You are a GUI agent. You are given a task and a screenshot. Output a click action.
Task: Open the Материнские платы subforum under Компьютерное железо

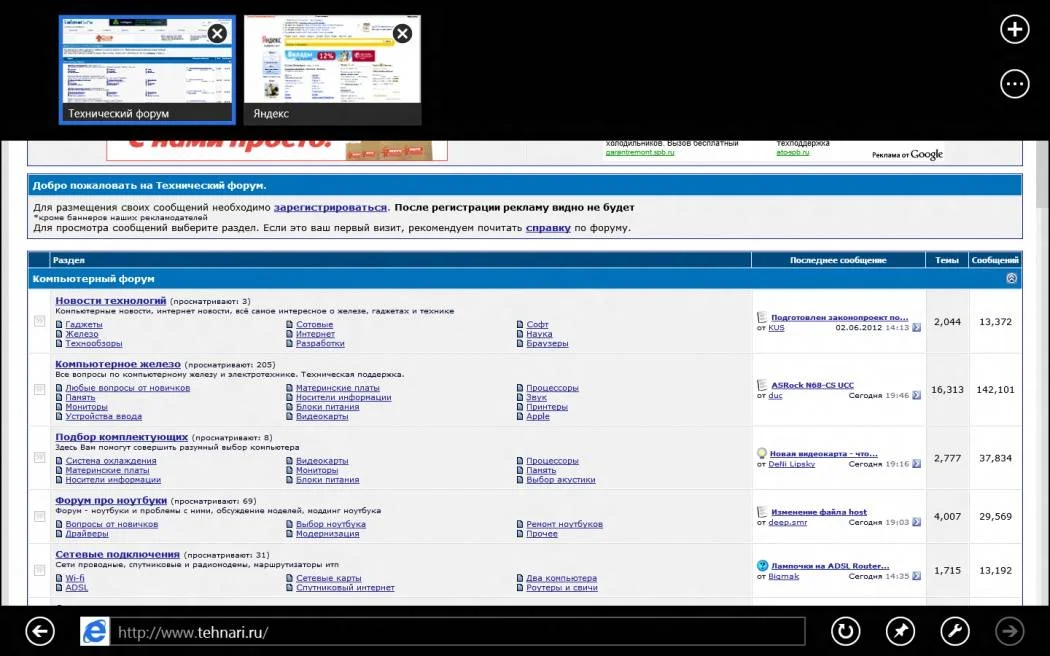pyautogui.click(x=338, y=388)
